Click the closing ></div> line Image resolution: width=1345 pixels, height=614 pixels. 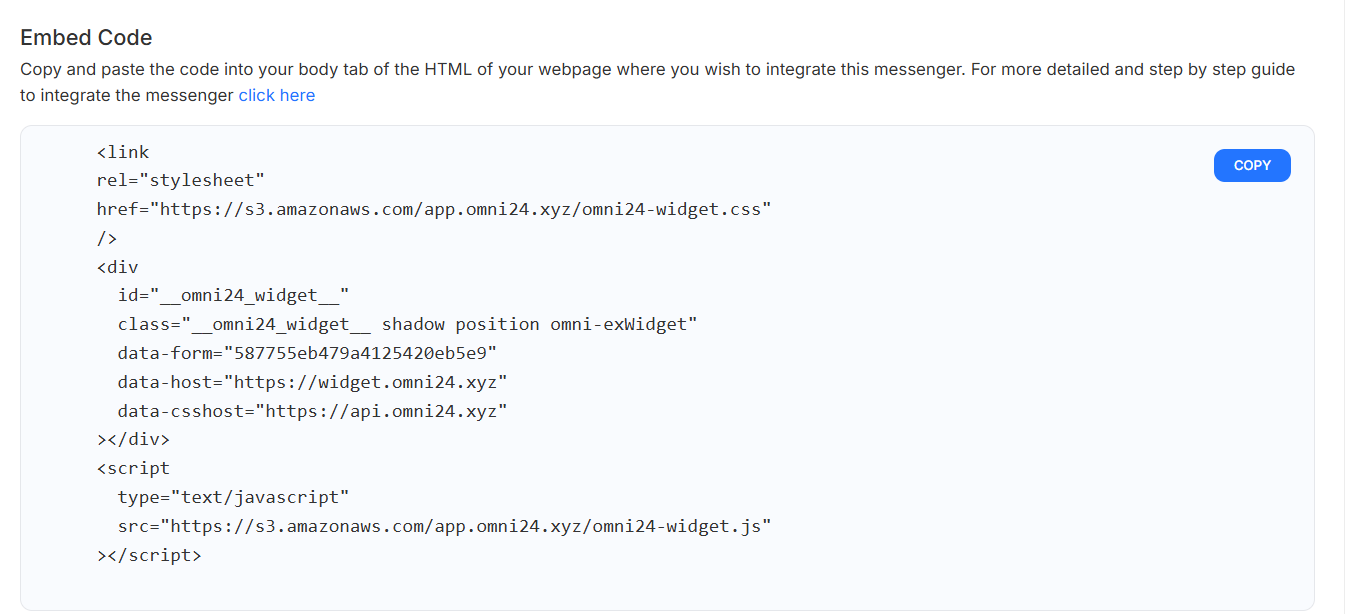pos(134,439)
